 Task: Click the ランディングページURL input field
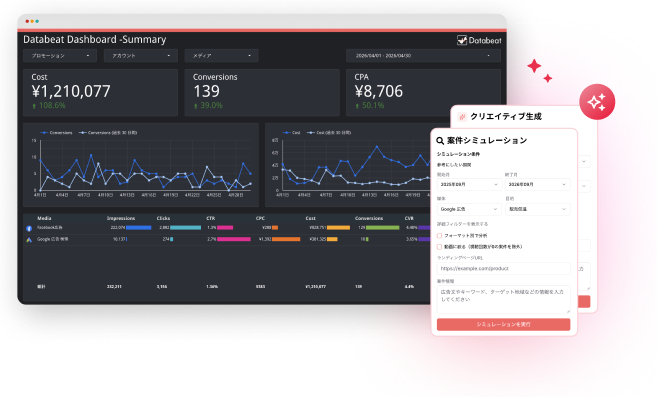tap(503, 268)
